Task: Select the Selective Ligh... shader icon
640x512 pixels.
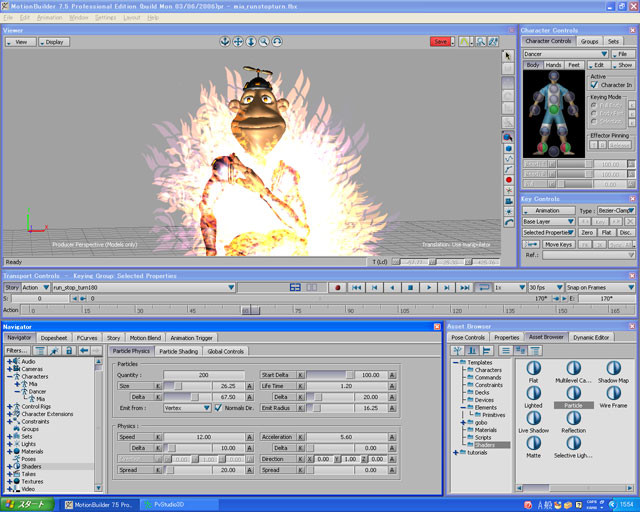Action: 573,443
